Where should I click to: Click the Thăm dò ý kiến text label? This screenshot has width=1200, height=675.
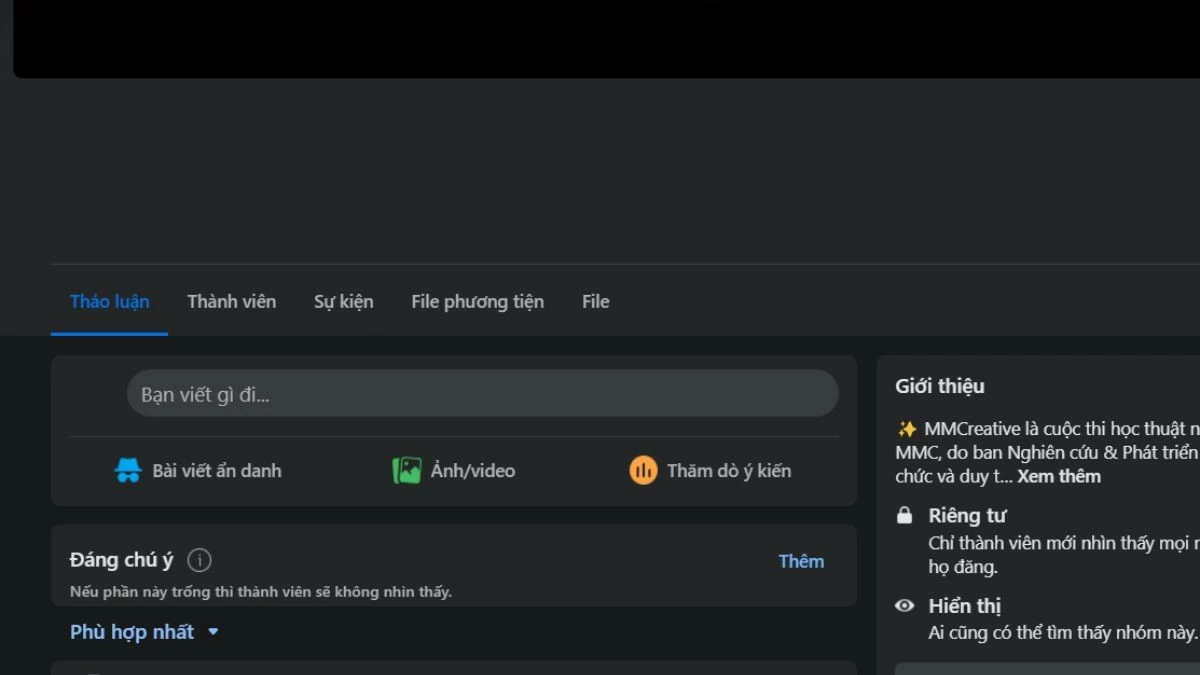tap(728, 471)
